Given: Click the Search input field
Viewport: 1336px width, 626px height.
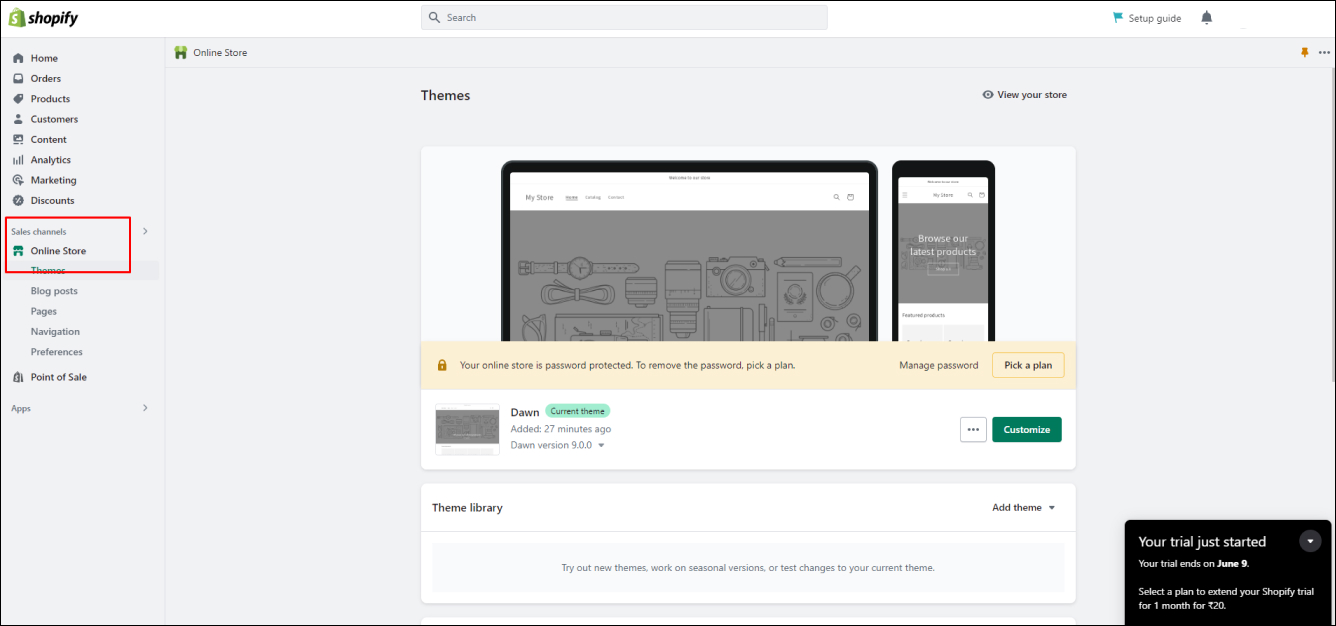Looking at the screenshot, I should 624,18.
